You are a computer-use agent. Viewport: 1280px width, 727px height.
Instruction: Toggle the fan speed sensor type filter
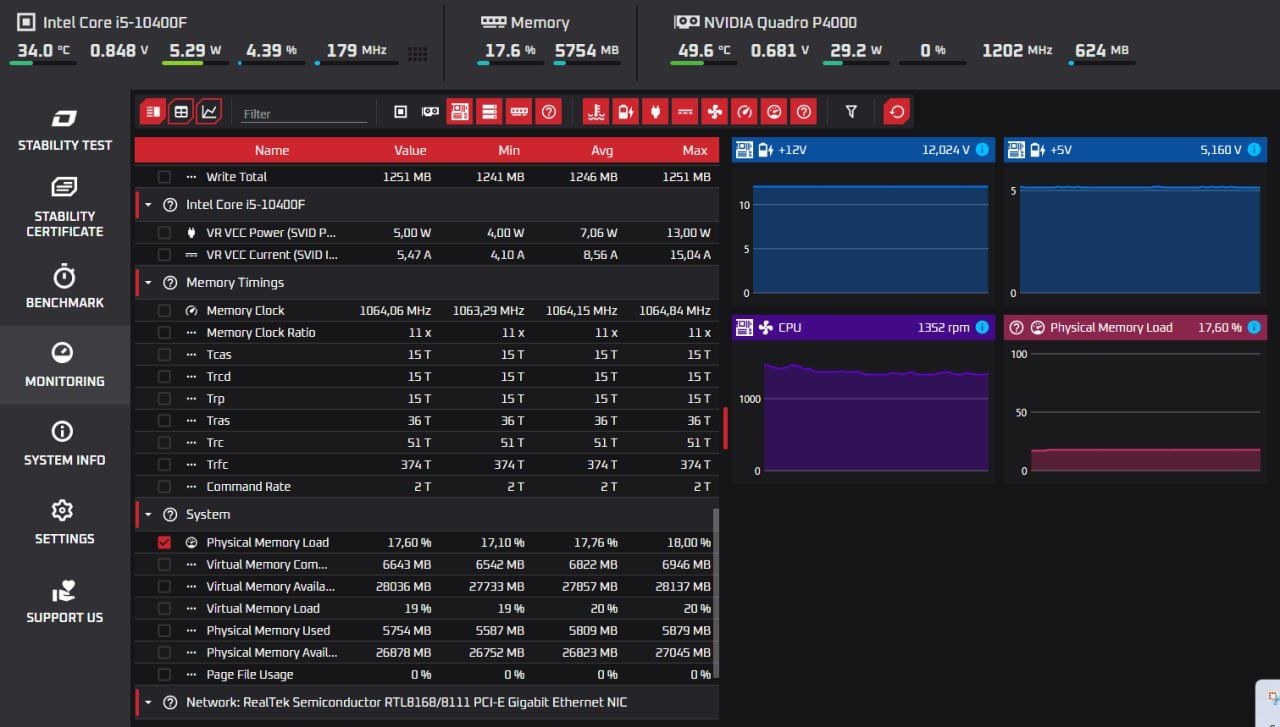[x=714, y=112]
